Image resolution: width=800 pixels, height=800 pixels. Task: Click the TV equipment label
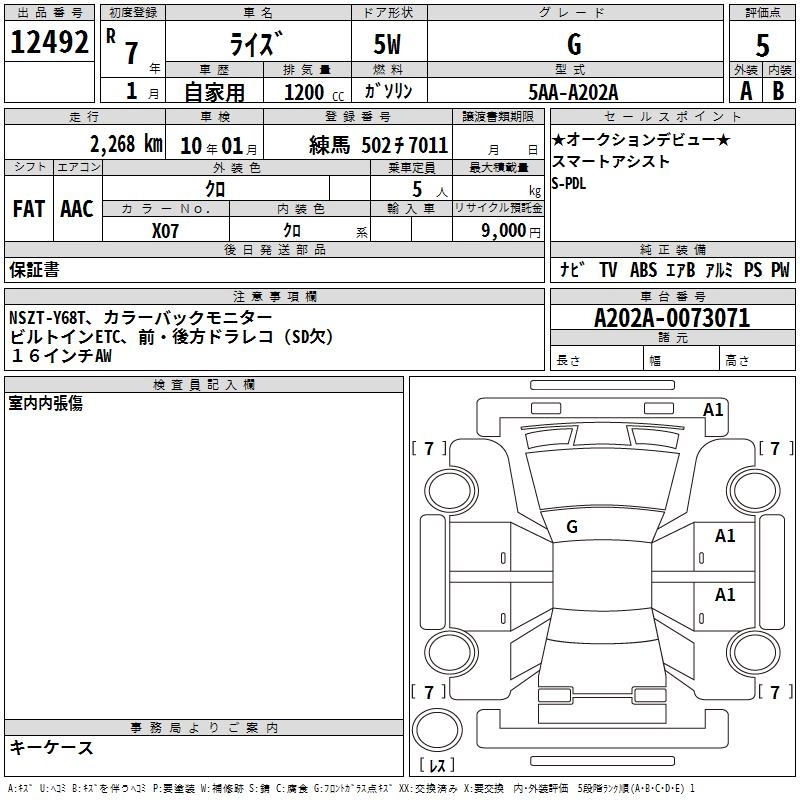coord(608,269)
